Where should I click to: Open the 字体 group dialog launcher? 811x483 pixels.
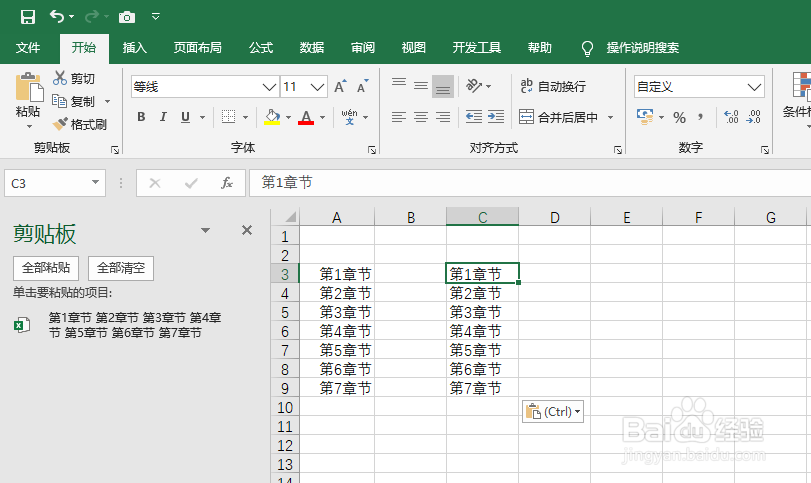[371, 150]
